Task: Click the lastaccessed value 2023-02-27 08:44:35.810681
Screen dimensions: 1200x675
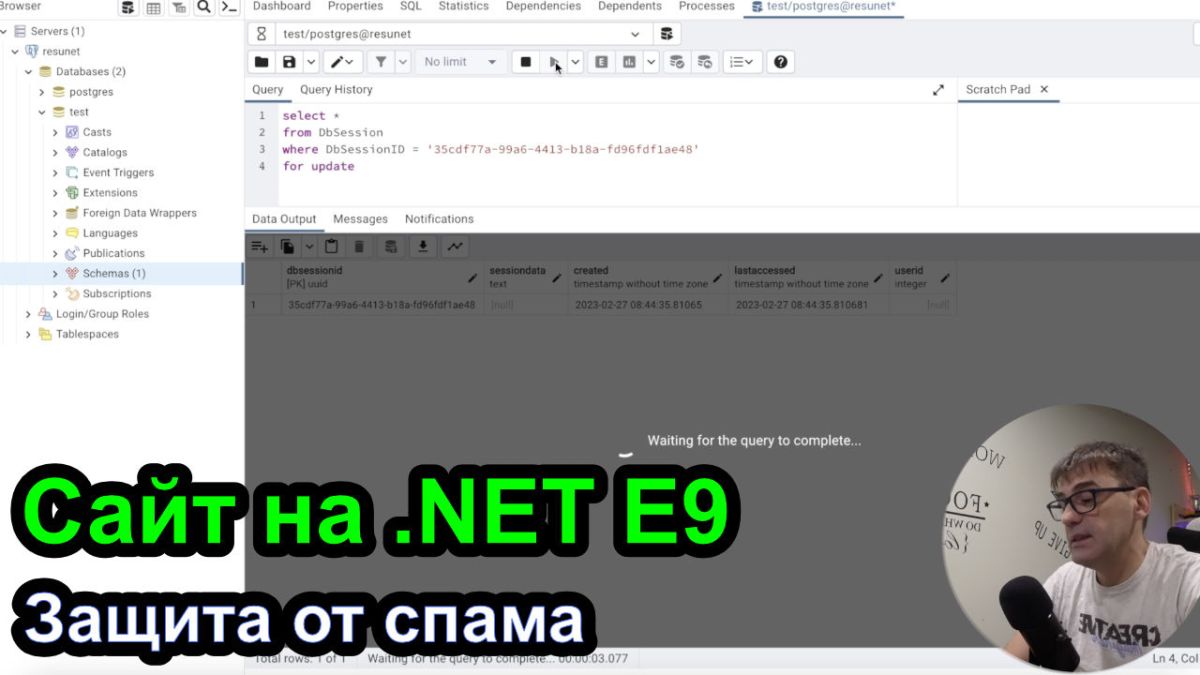Action: pos(802,305)
